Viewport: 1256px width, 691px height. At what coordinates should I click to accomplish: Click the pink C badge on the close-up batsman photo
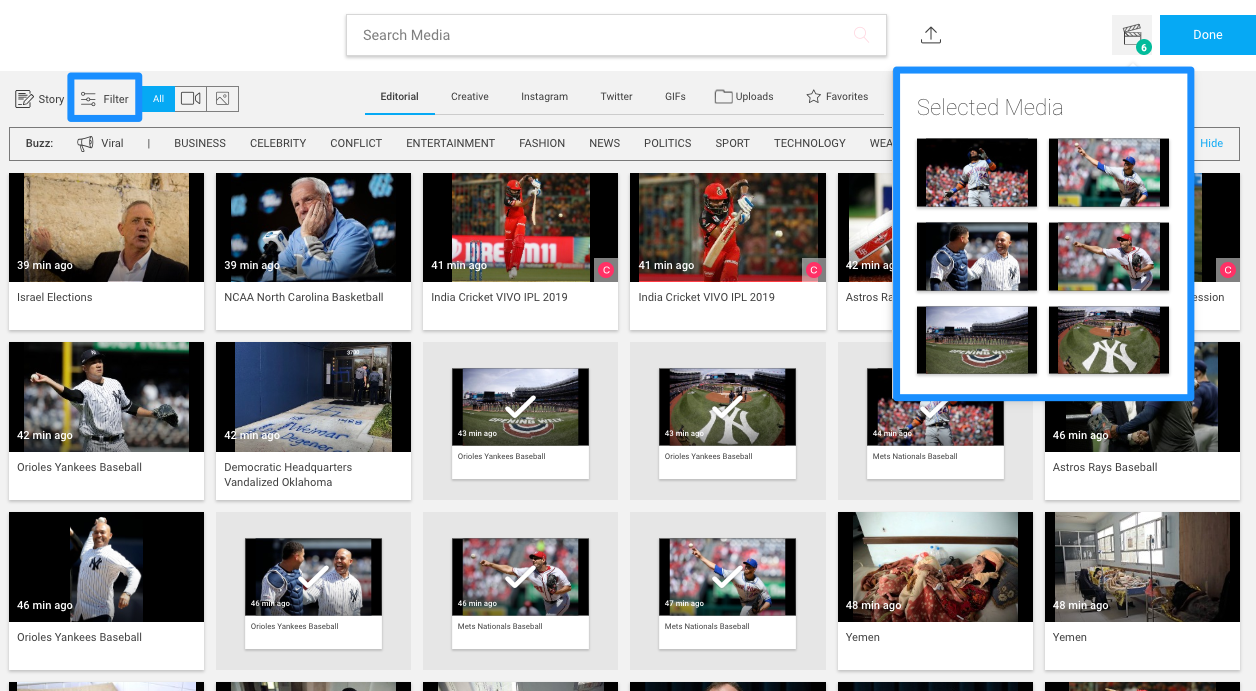(x=813, y=270)
